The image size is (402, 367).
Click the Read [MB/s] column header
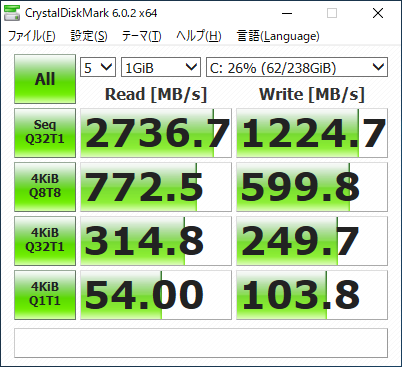pos(156,94)
